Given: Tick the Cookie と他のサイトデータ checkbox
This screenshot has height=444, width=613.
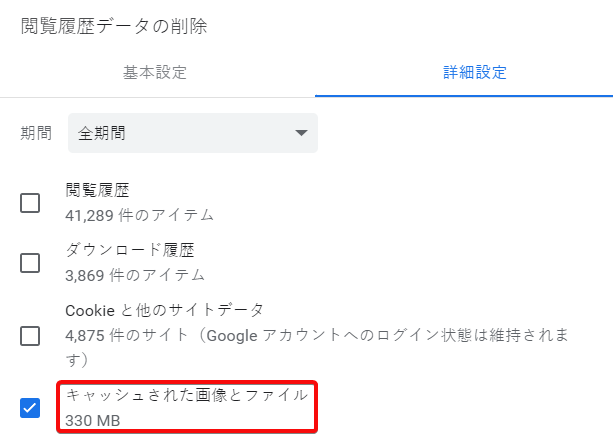Looking at the screenshot, I should coord(30,335).
